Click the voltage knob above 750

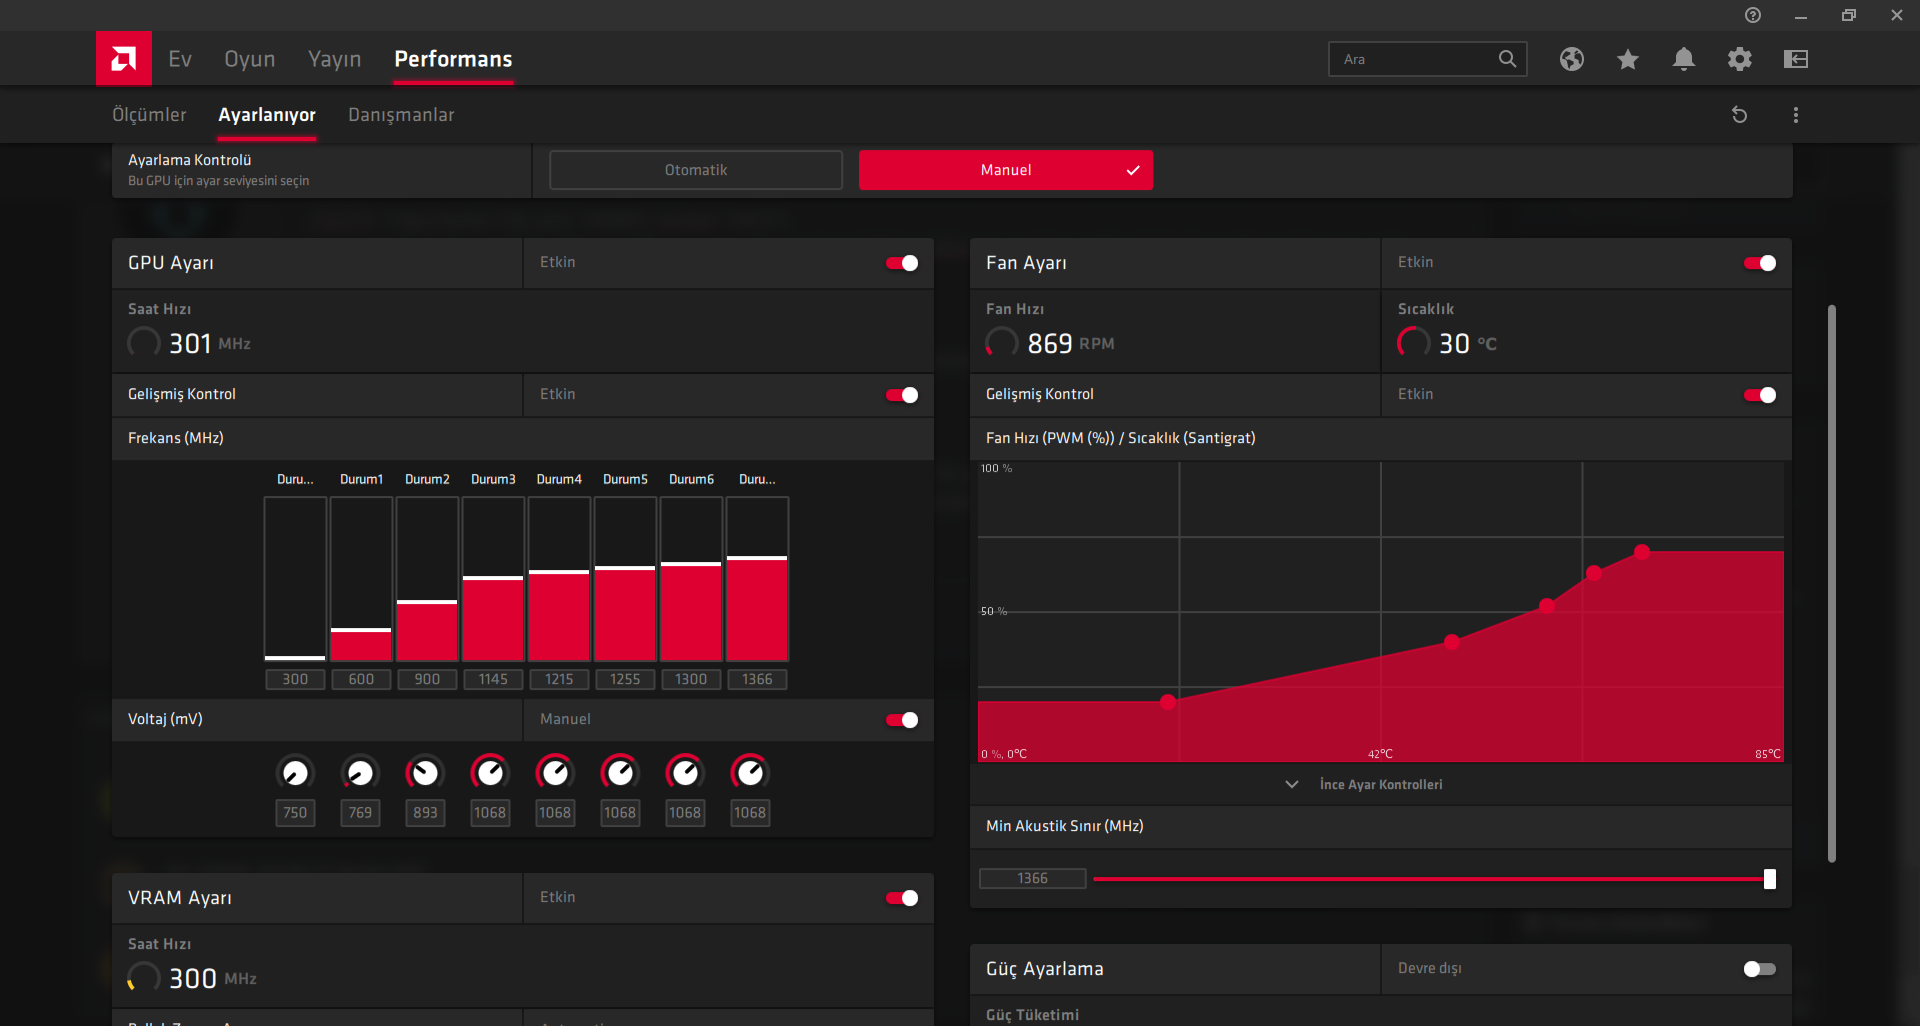click(295, 773)
